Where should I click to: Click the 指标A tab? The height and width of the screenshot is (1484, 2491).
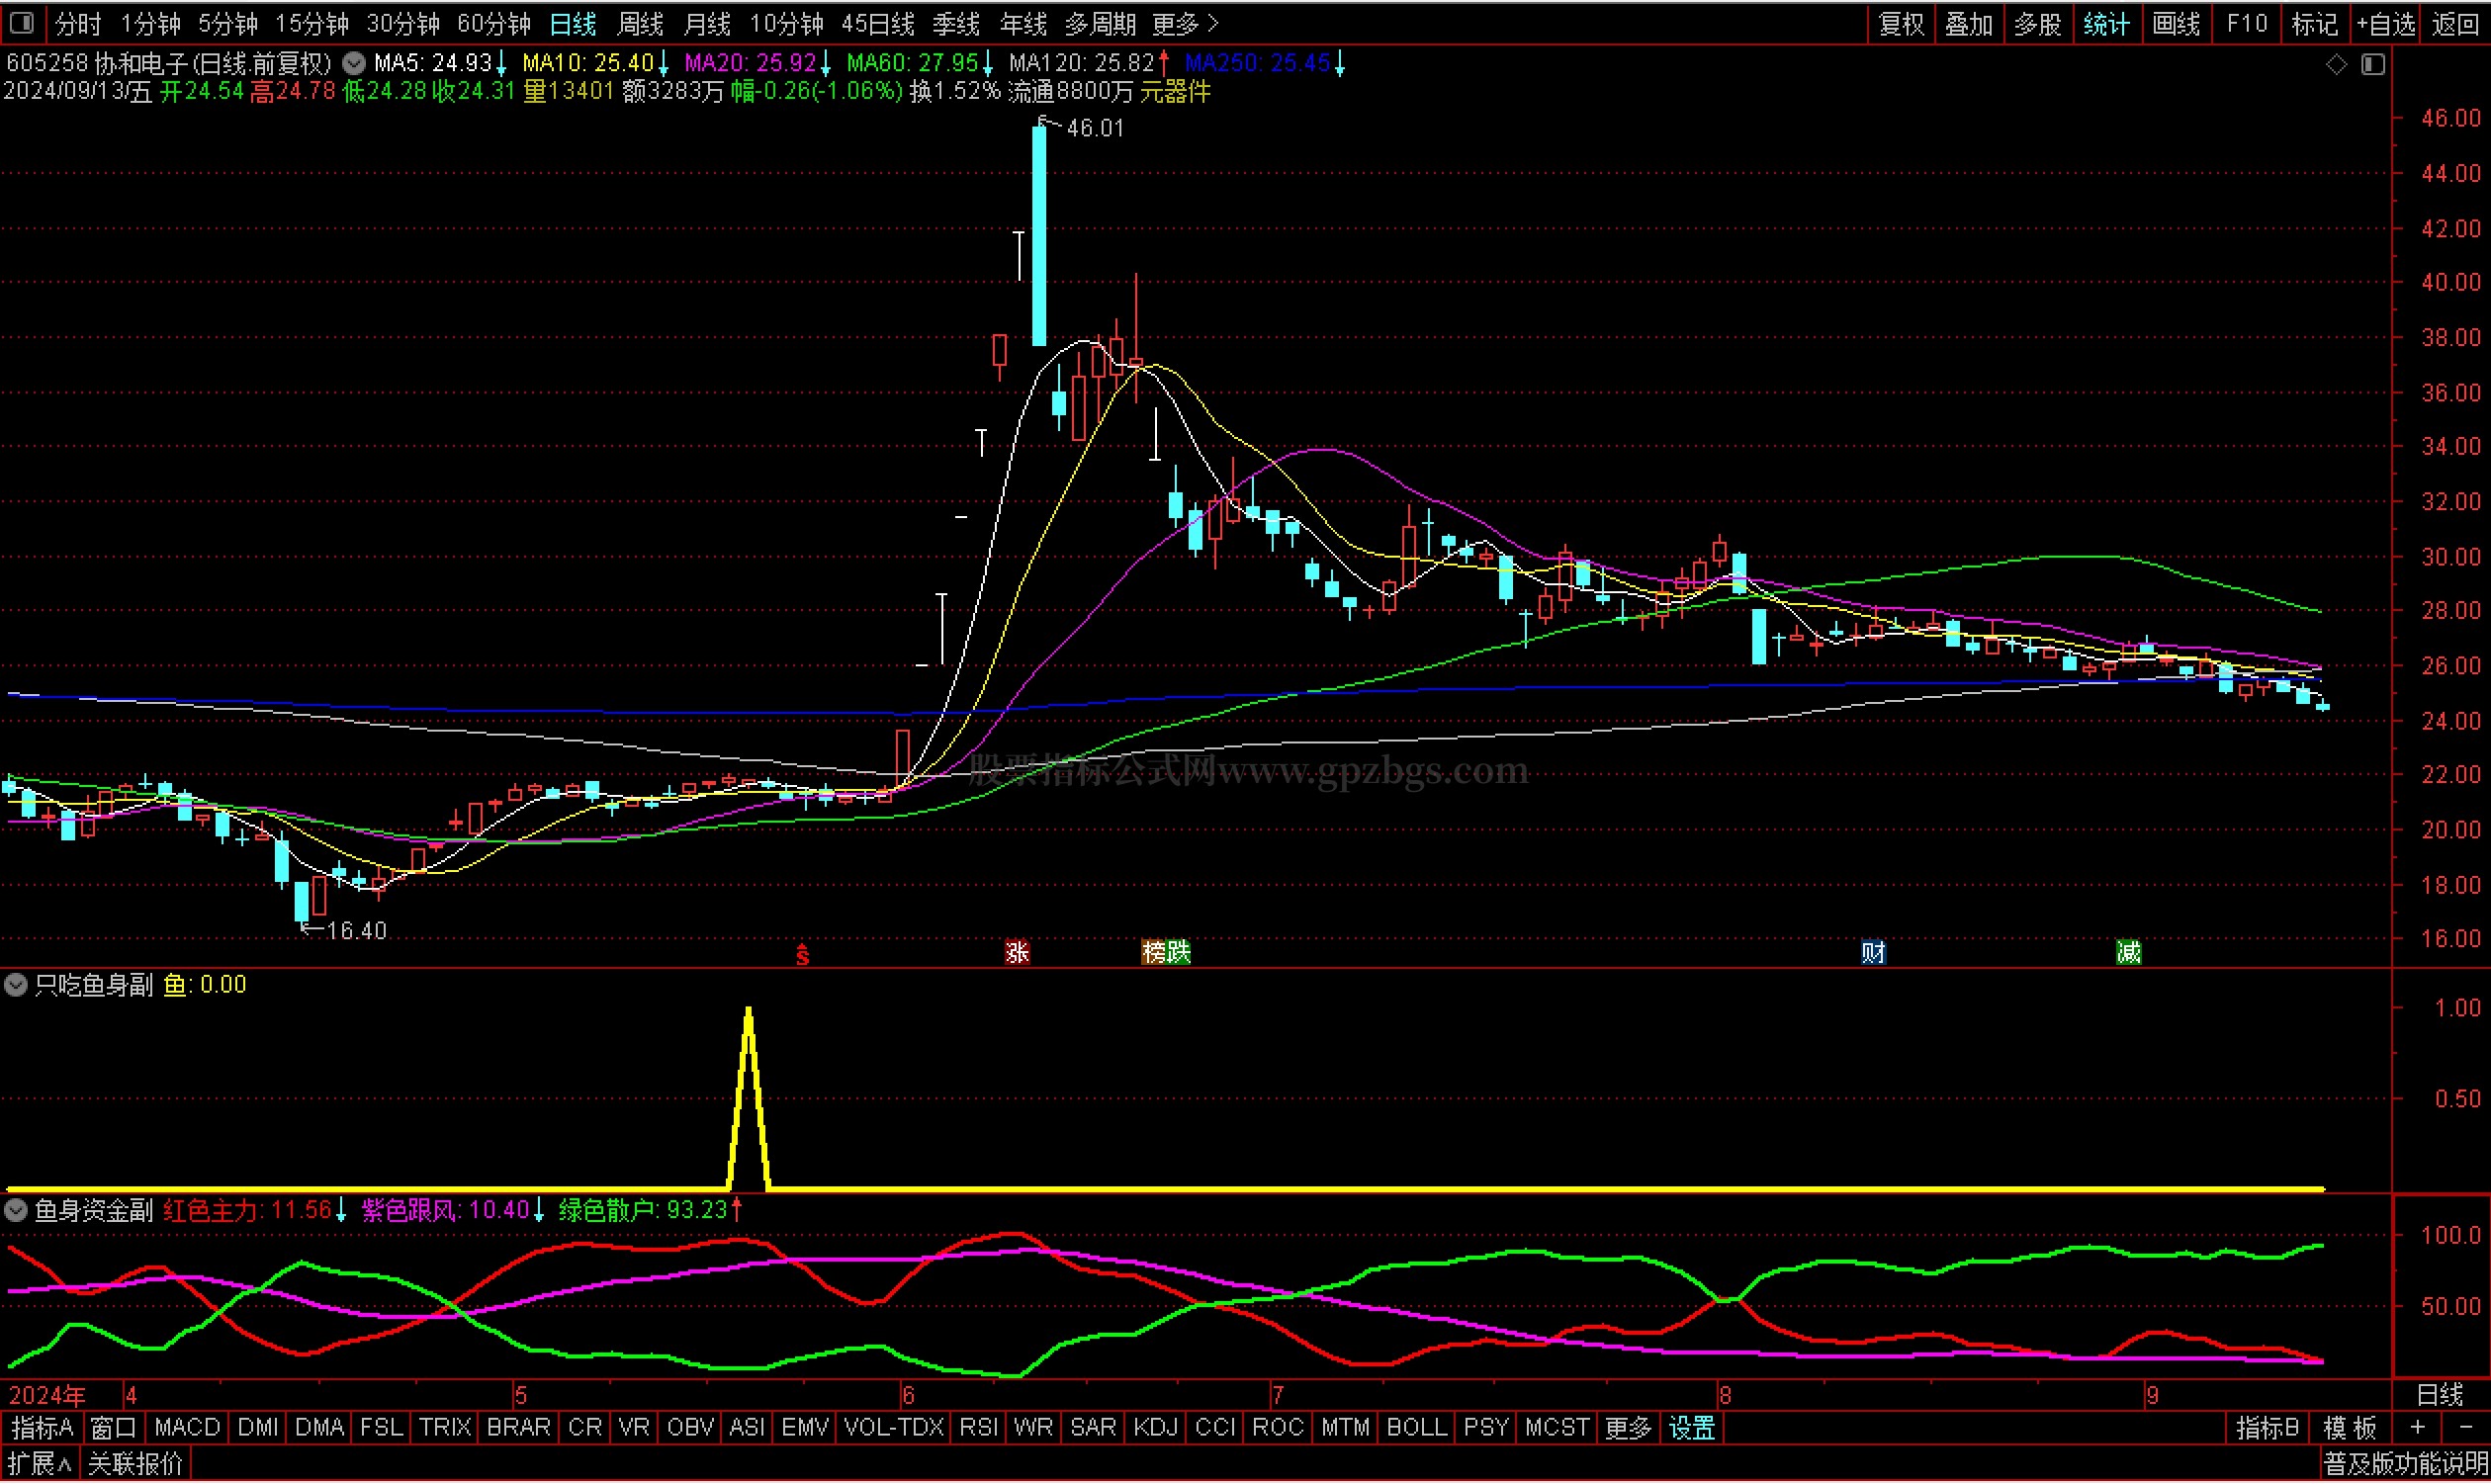coord(43,1428)
